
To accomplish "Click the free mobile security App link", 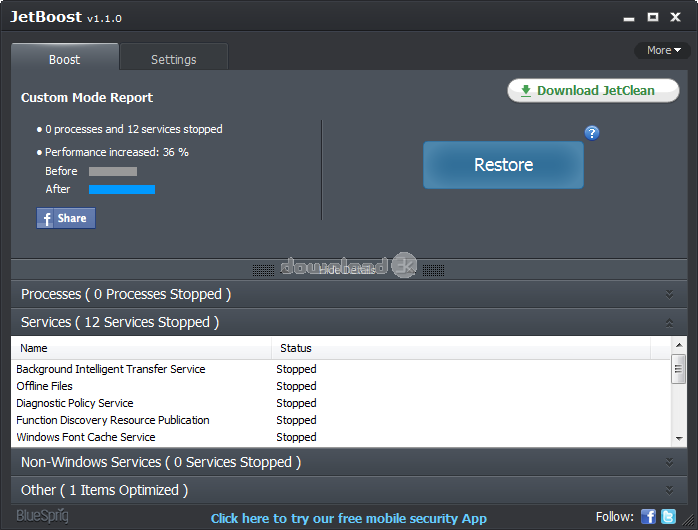I will coord(349,518).
